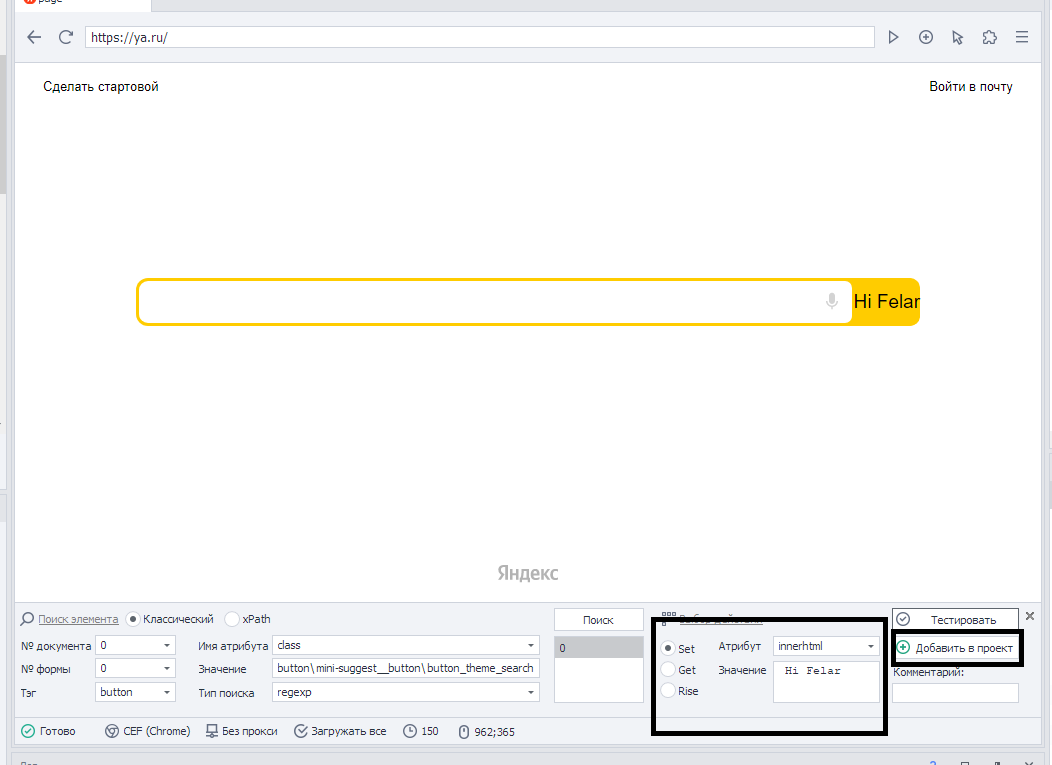This screenshot has height=765, width=1052.
Task: Click the CEF (Chrome) status text
Action: 157,731
